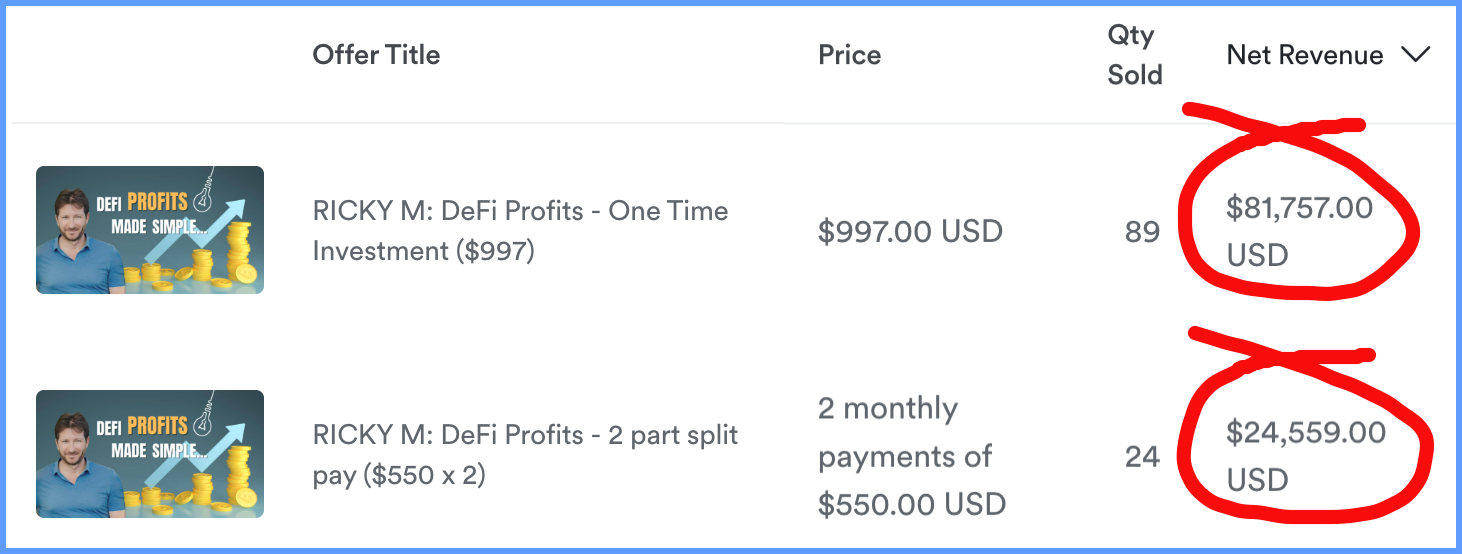The height and width of the screenshot is (554, 1462).
Task: Click the $997.00 USD price cell
Action: tap(910, 232)
